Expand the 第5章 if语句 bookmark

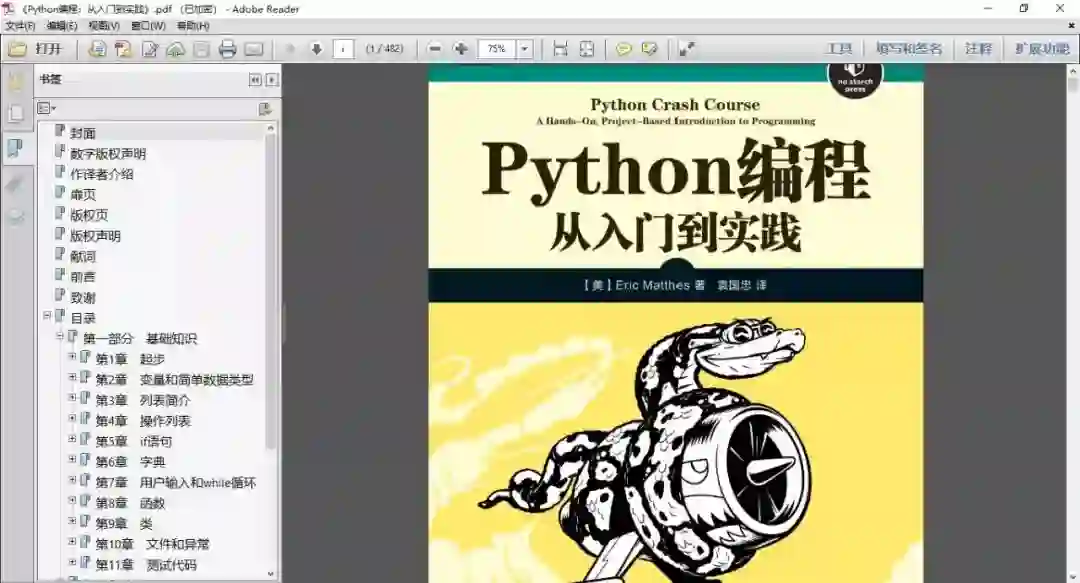point(72,439)
